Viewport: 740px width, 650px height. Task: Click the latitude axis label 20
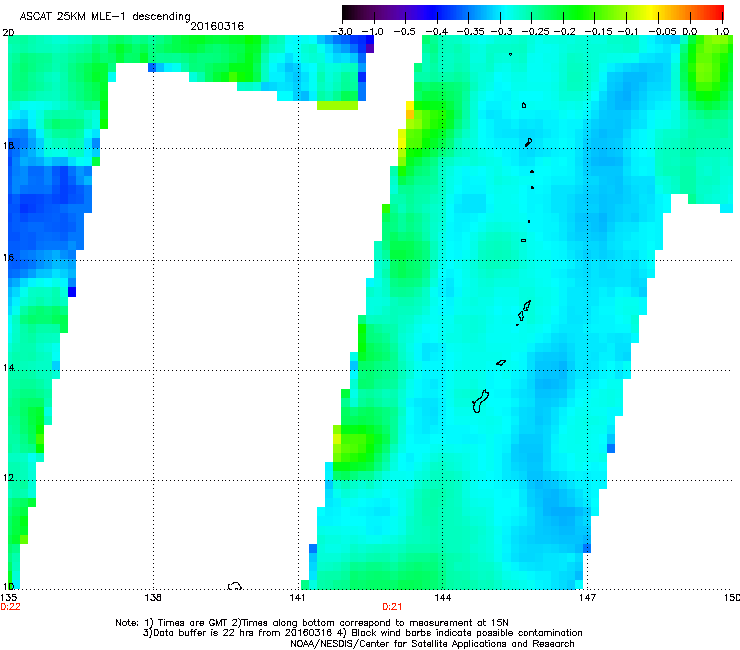(8, 33)
